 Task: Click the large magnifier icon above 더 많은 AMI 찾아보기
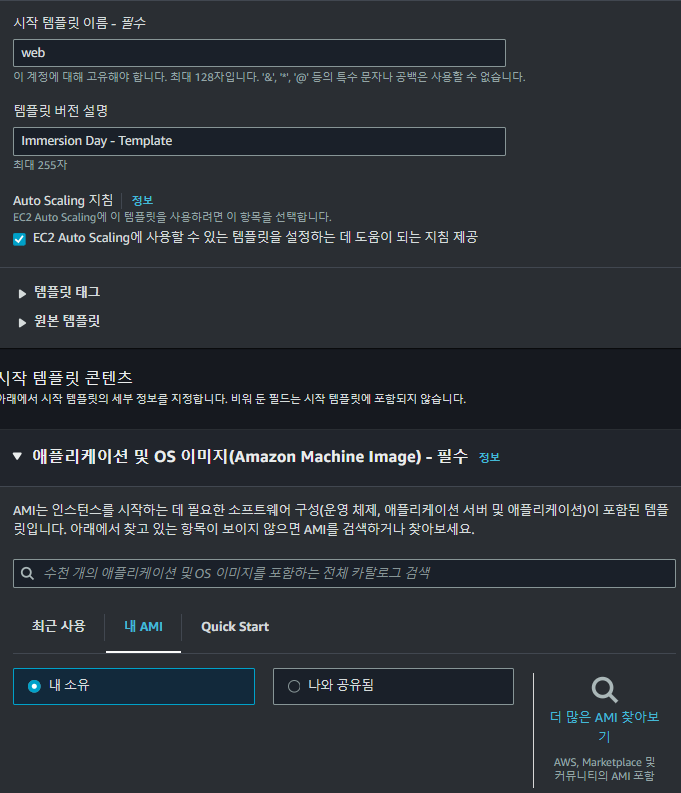tap(604, 690)
